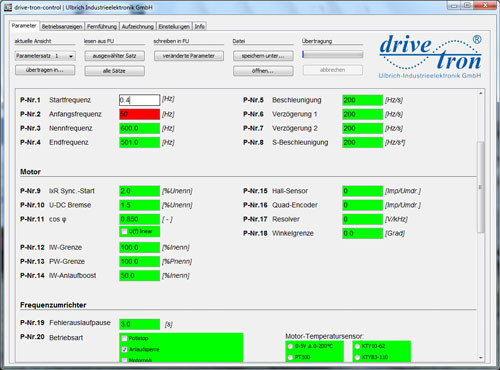Click the Nennfrequenz value field 600.0

pyautogui.click(x=139, y=128)
